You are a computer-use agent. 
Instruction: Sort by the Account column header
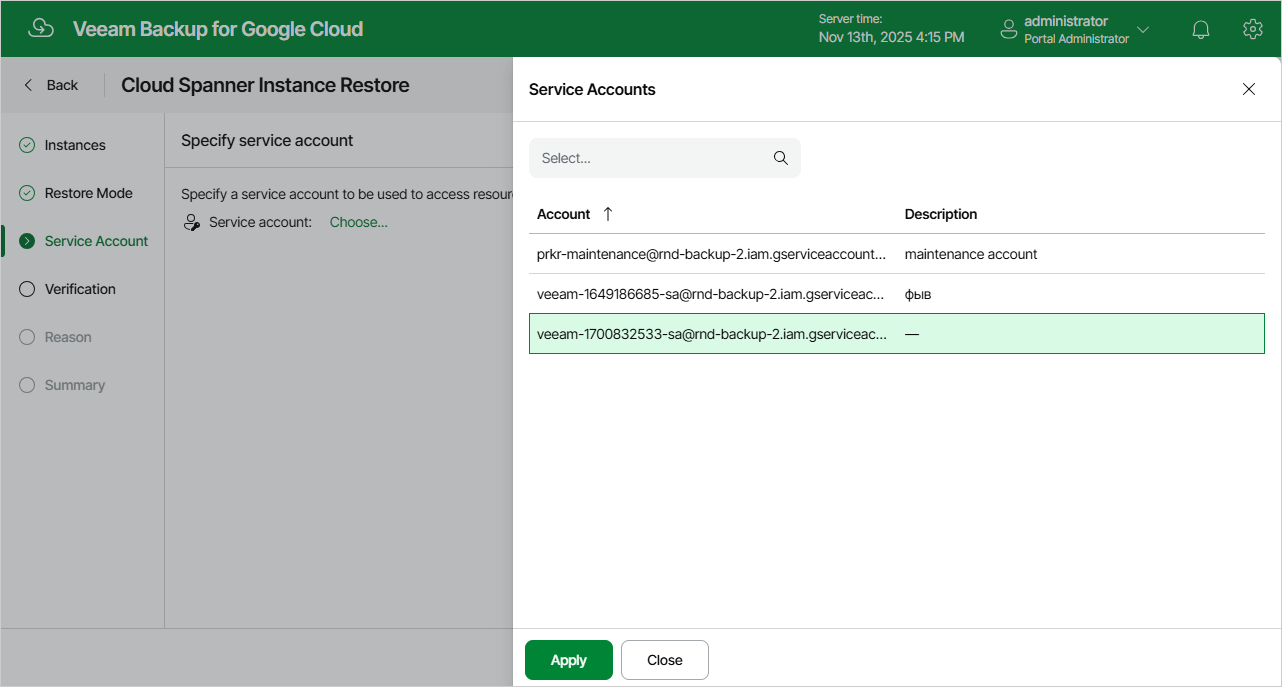point(564,214)
